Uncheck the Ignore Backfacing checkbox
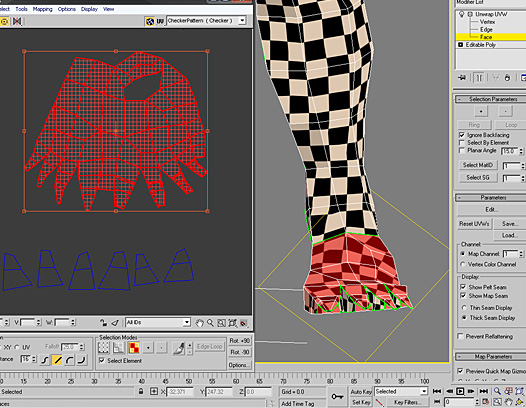526x408 pixels. point(462,135)
